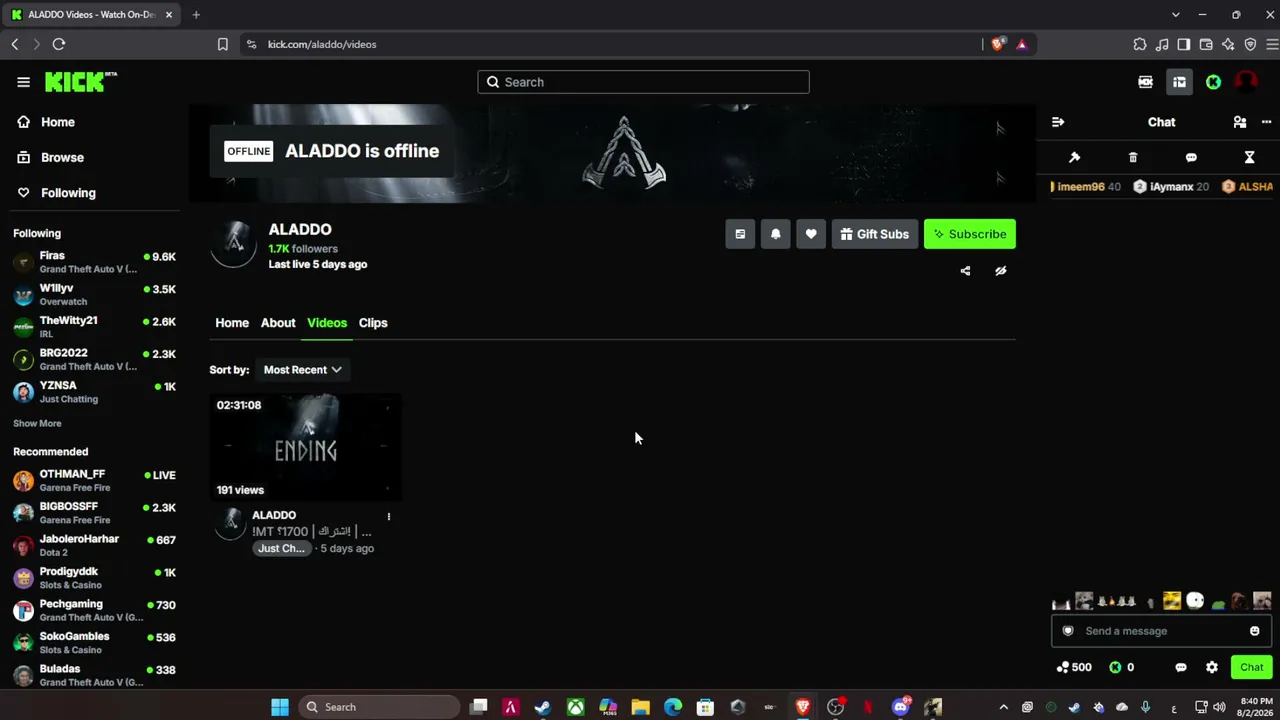Image resolution: width=1280 pixels, height=720 pixels.
Task: Open Prodigyddk recommended channel
Action: point(95,578)
